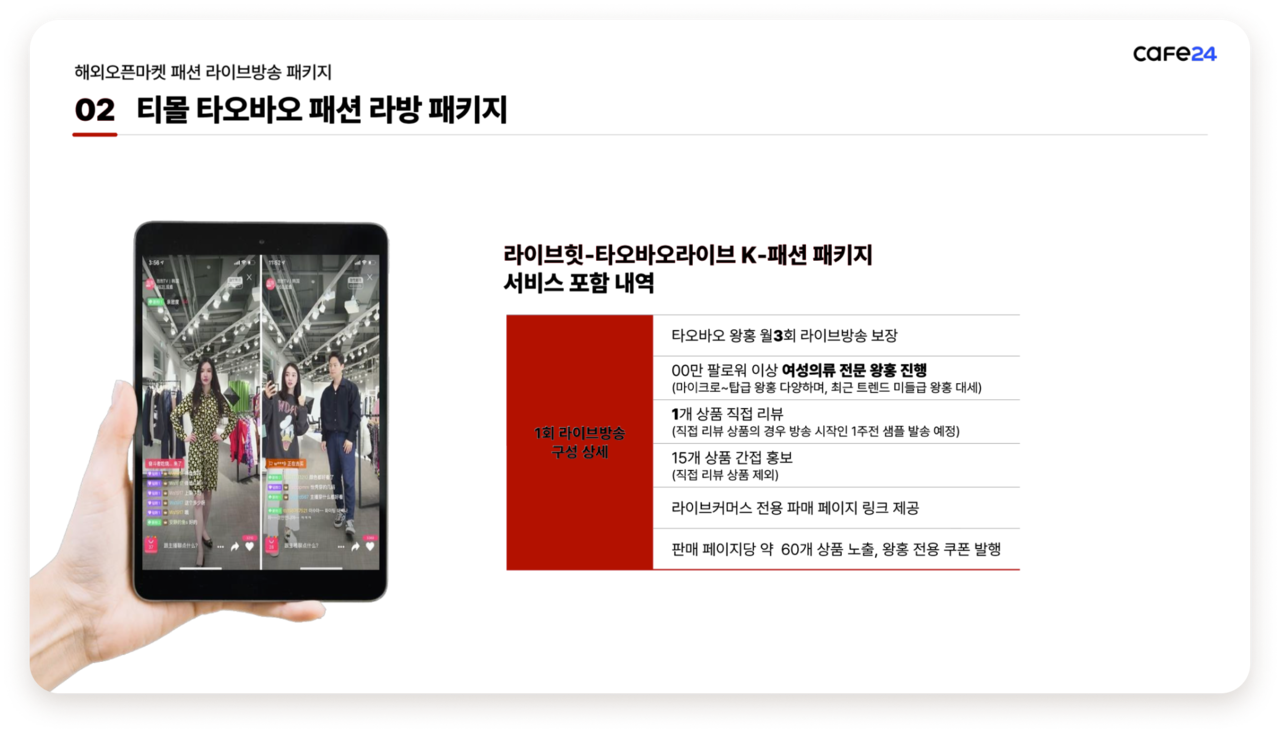Close the right live stream on the tablet
The width and height of the screenshot is (1280, 733).
[369, 278]
